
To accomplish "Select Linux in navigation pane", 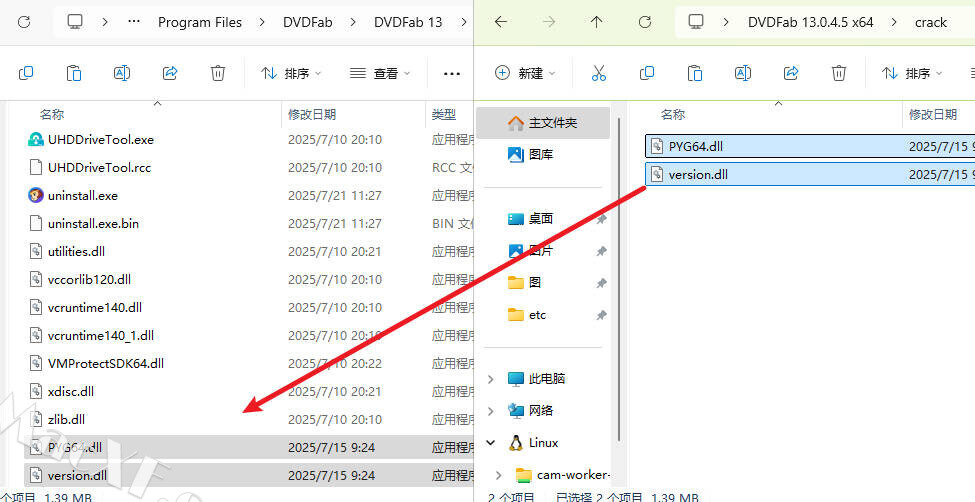I will pos(543,443).
